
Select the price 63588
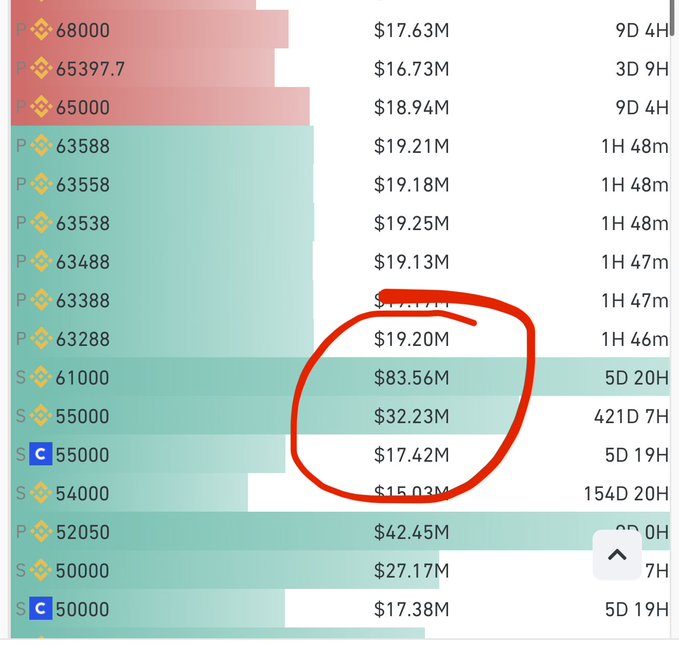(x=83, y=146)
